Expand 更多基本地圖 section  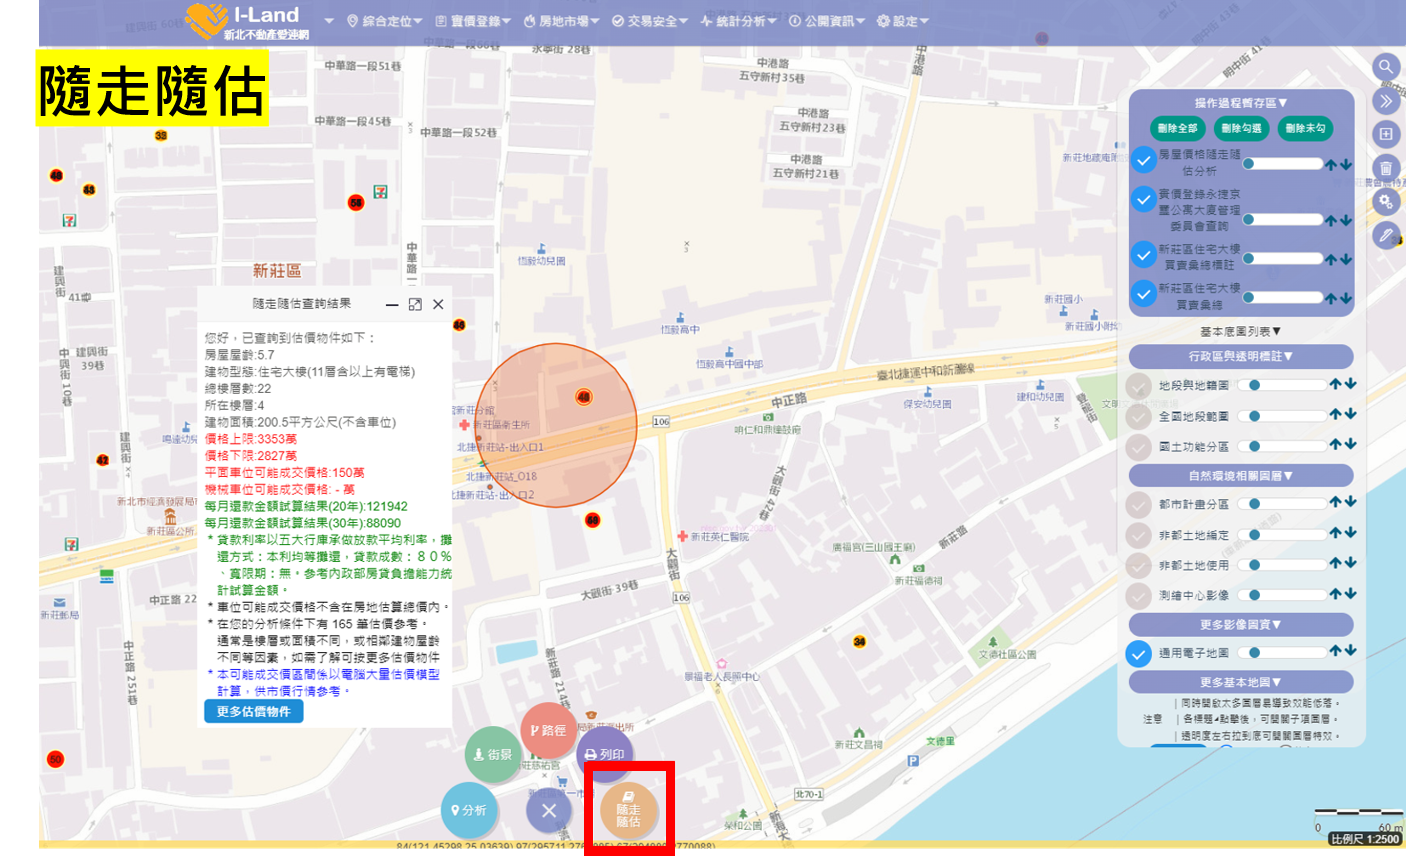[x=1241, y=682]
